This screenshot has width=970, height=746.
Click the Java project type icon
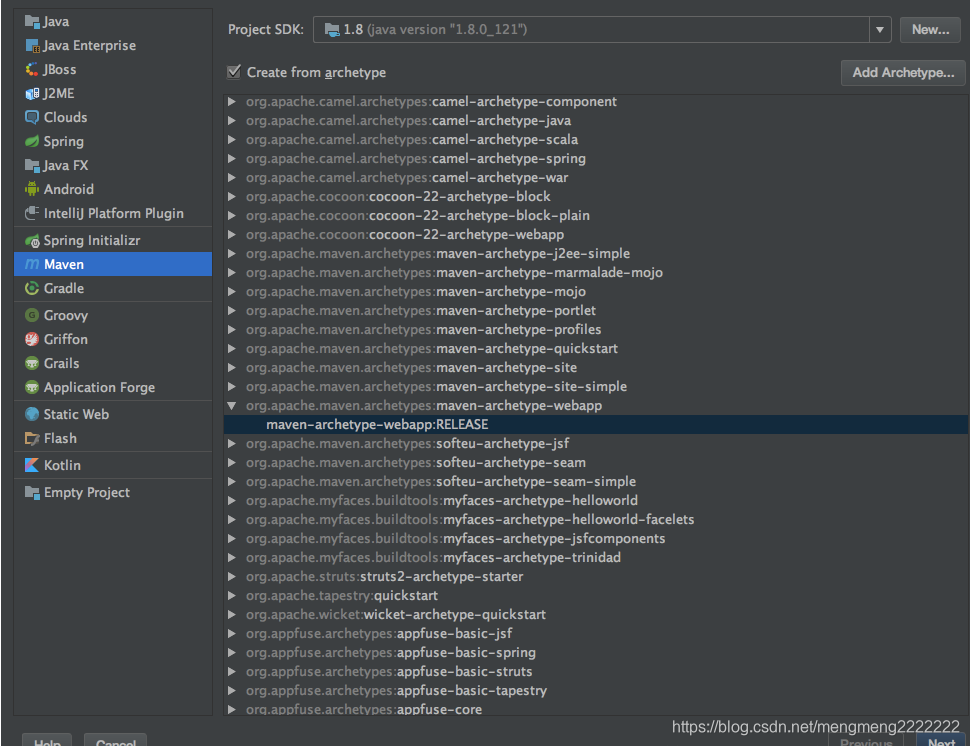[x=32, y=22]
